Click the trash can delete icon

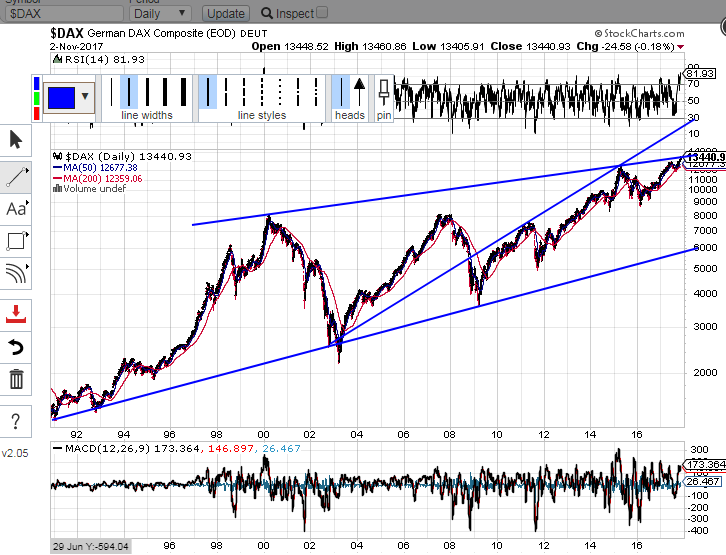coord(15,379)
